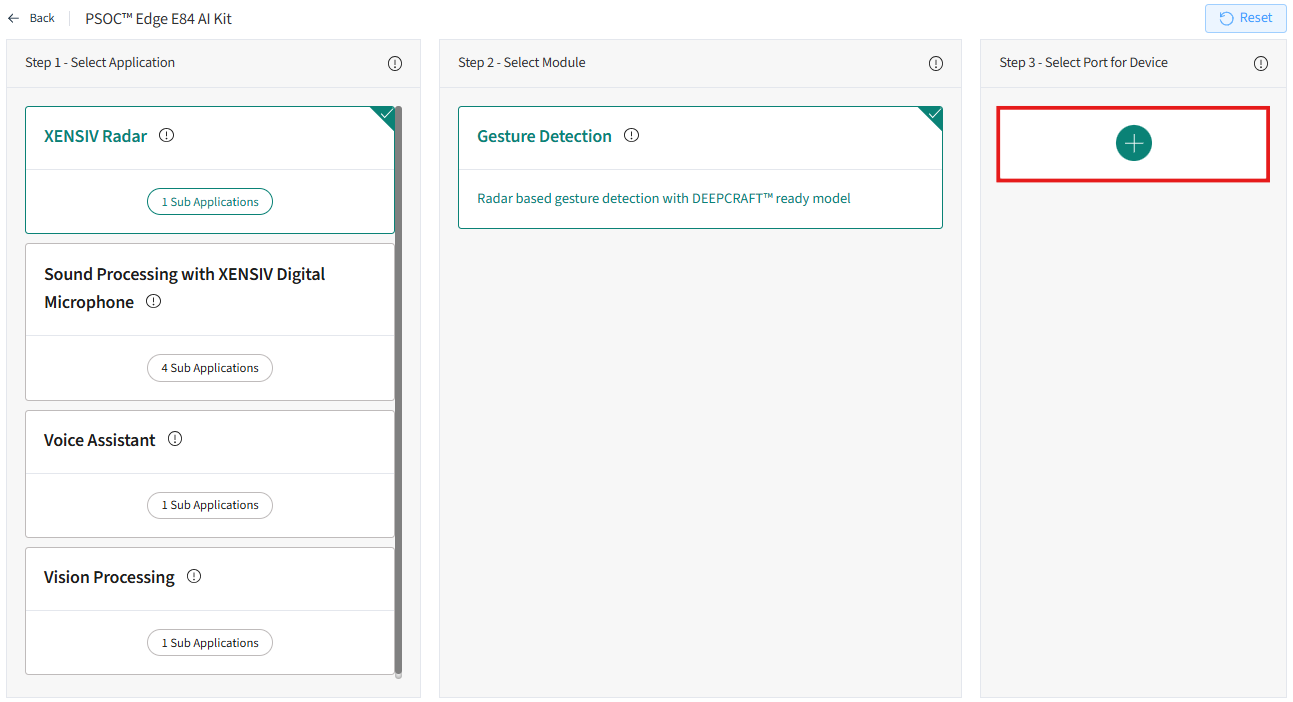
Task: Click the application list vertical scrollbar
Action: pos(398,390)
